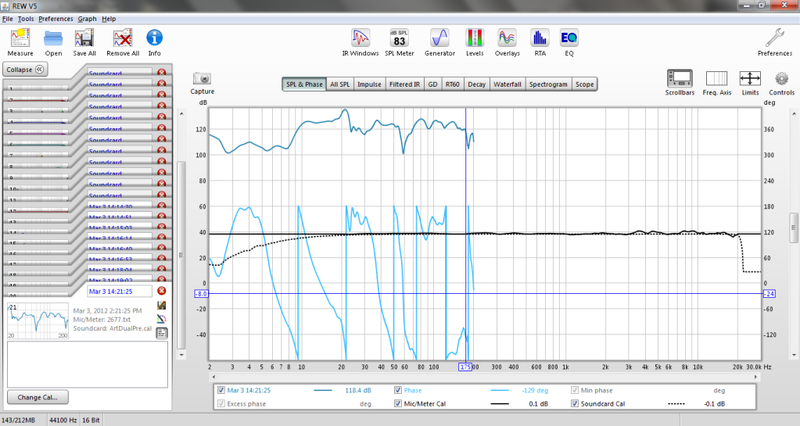Open the signal Generator
Image resolution: width=800 pixels, height=426 pixels.
tap(440, 42)
